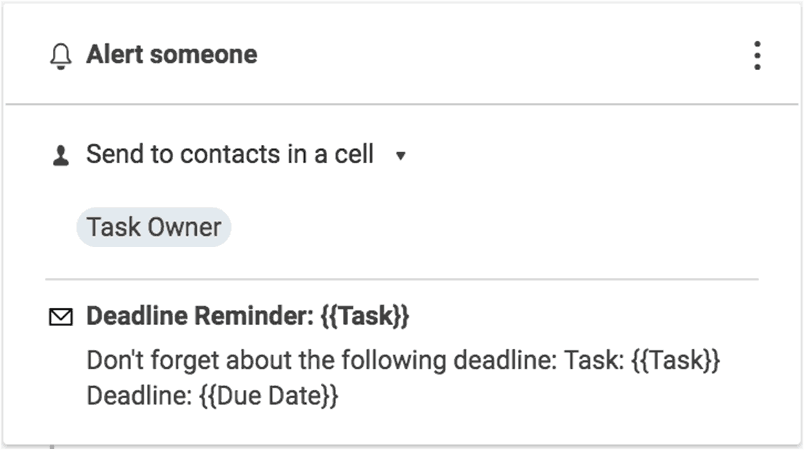This screenshot has height=450, width=804.
Task: Select the {{Task}} placeholder in the message body
Action: [676, 360]
